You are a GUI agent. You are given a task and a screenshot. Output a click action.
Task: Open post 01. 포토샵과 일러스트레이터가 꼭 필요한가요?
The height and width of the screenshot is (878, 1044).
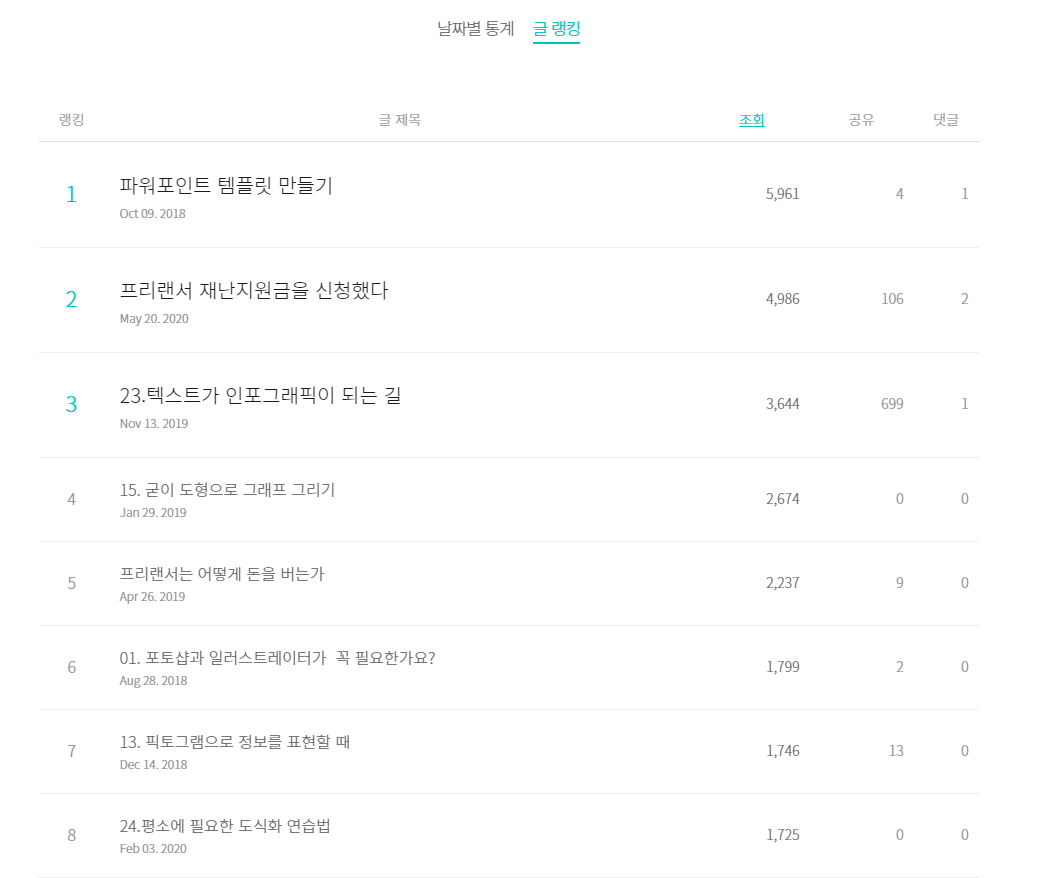coord(277,658)
